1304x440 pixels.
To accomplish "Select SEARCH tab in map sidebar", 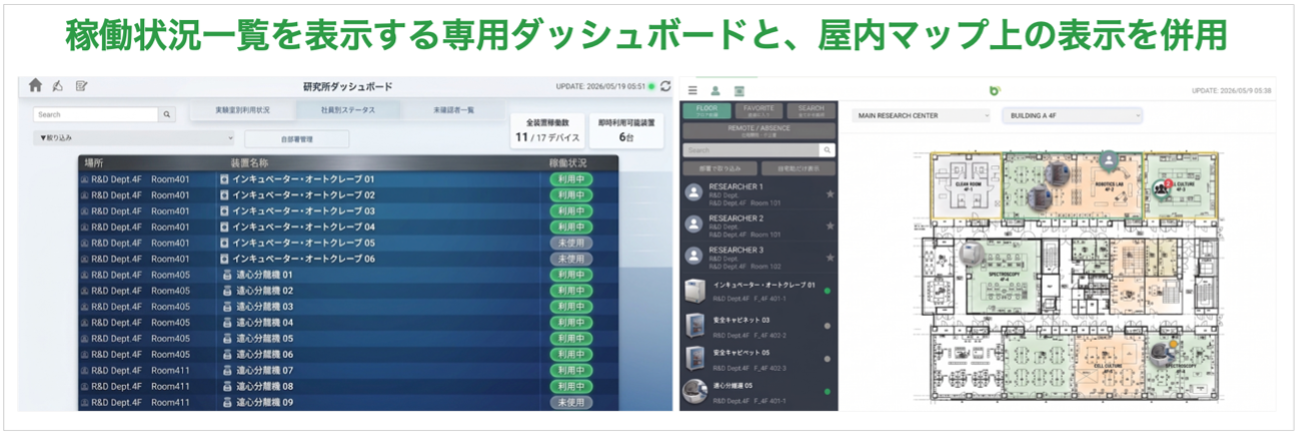I will click(x=811, y=111).
